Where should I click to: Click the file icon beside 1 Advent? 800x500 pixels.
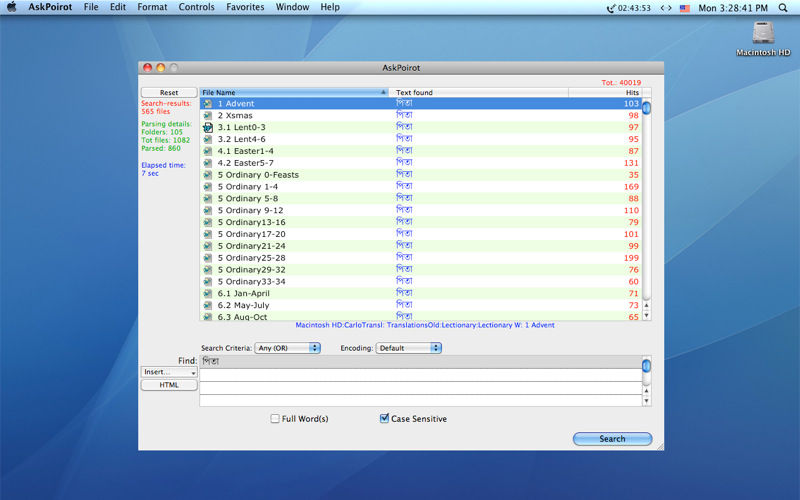[208, 104]
